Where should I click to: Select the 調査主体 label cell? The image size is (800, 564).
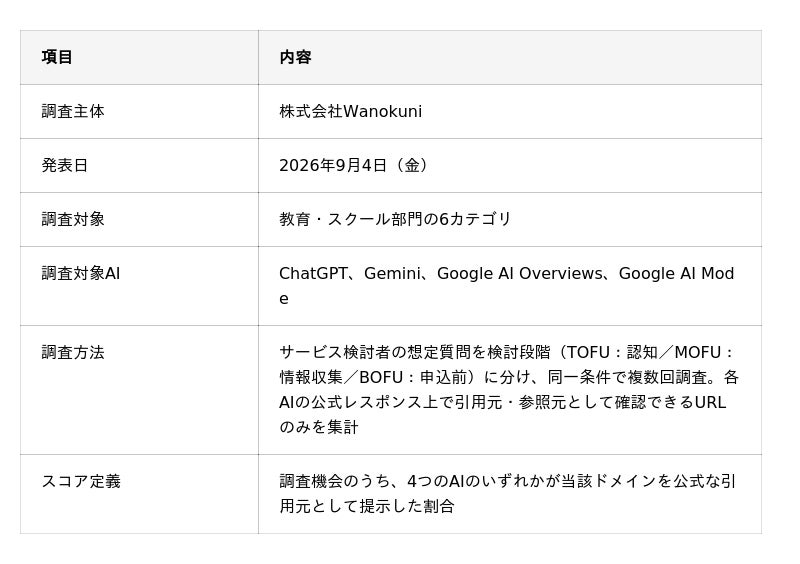(73, 111)
